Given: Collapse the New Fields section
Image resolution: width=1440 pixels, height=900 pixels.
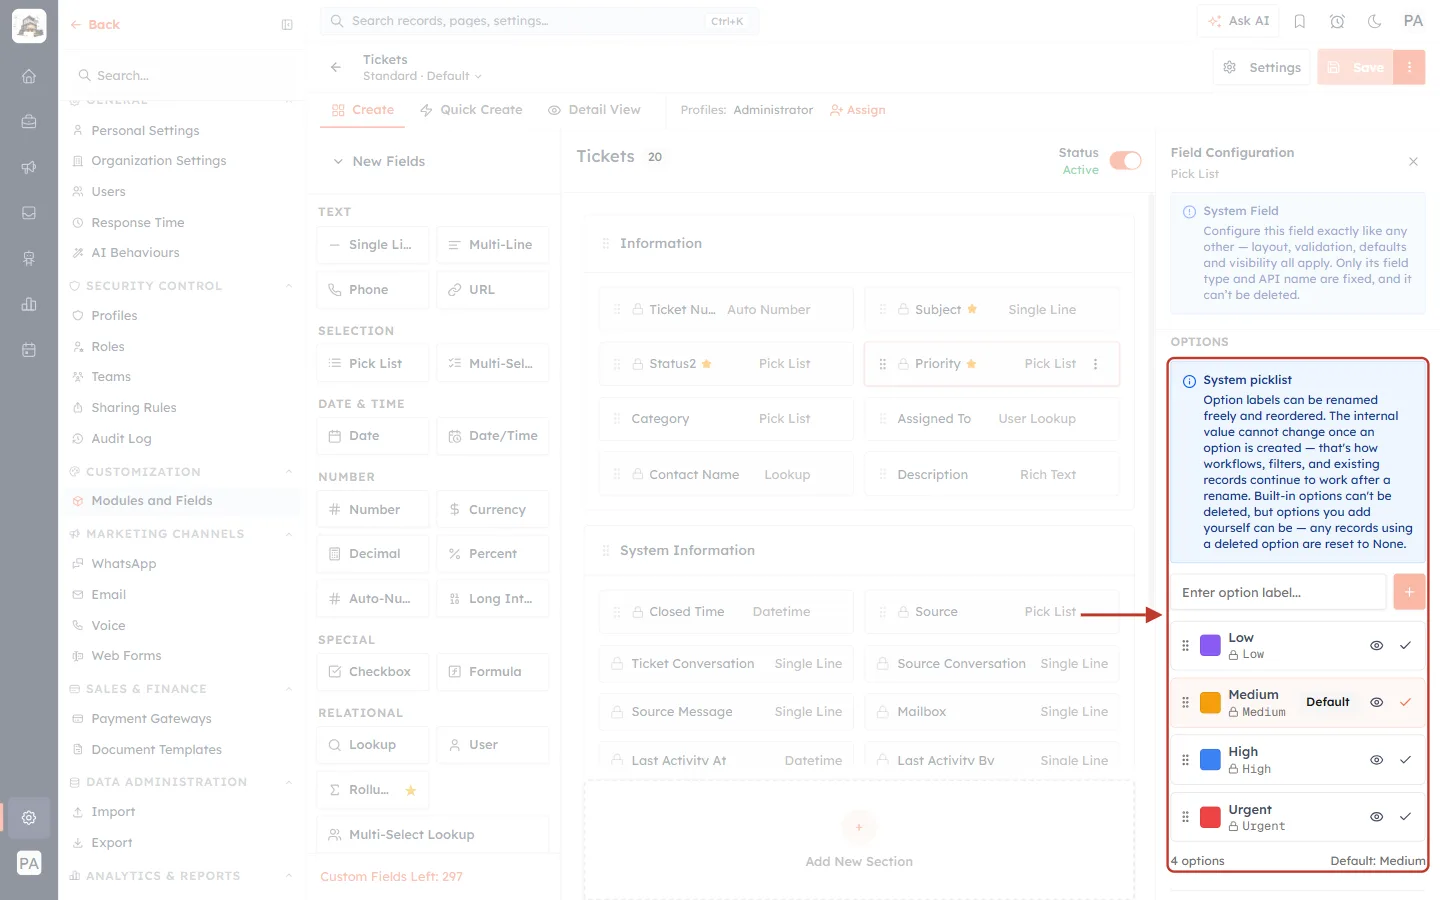Looking at the screenshot, I should [338, 161].
